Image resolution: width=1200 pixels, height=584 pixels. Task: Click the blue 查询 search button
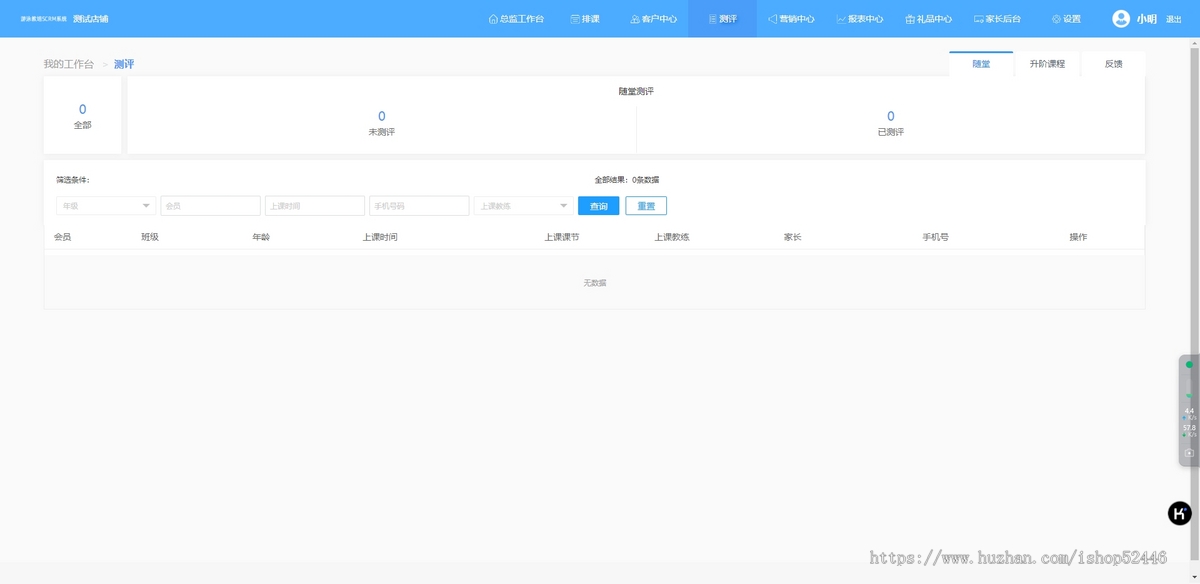598,206
